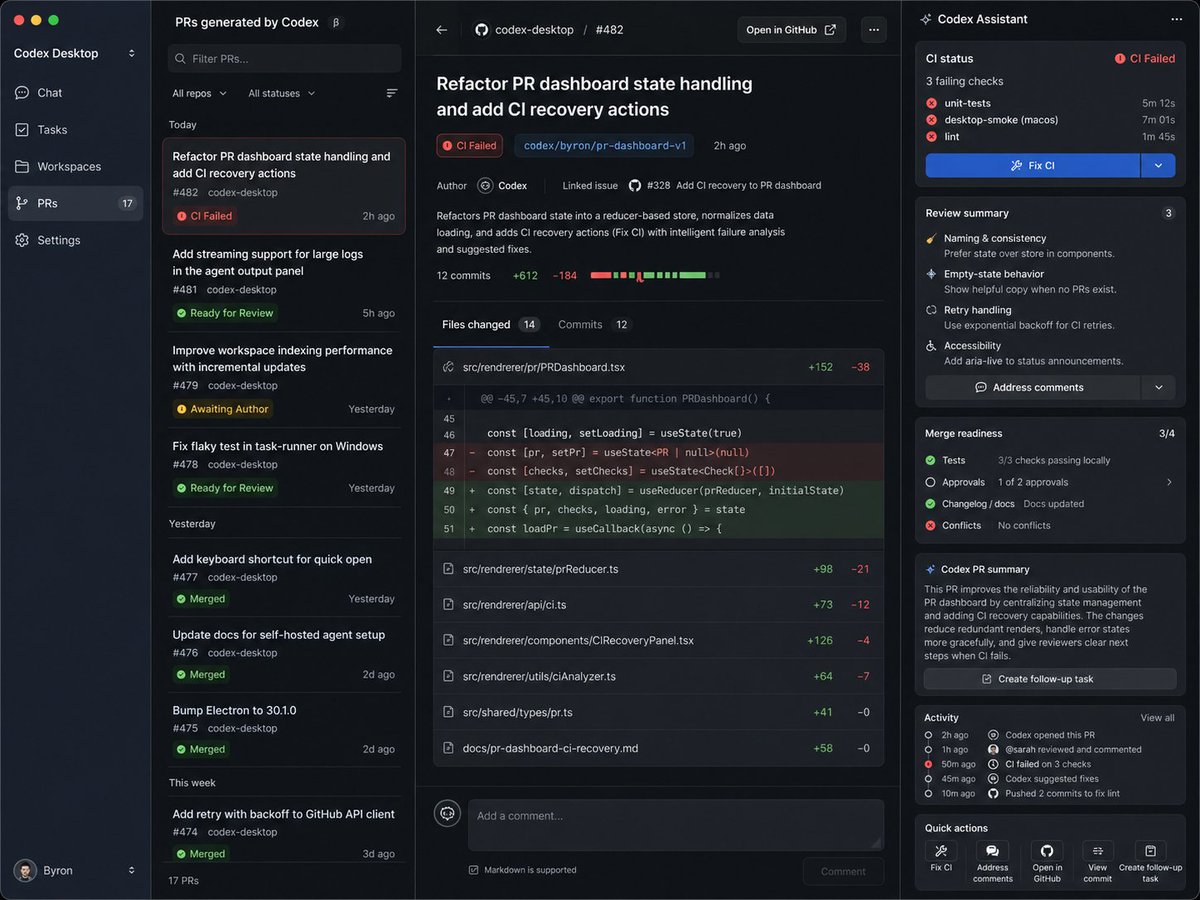Click the Open in GitHub quick action icon
Image resolution: width=1200 pixels, height=900 pixels.
point(1047,851)
